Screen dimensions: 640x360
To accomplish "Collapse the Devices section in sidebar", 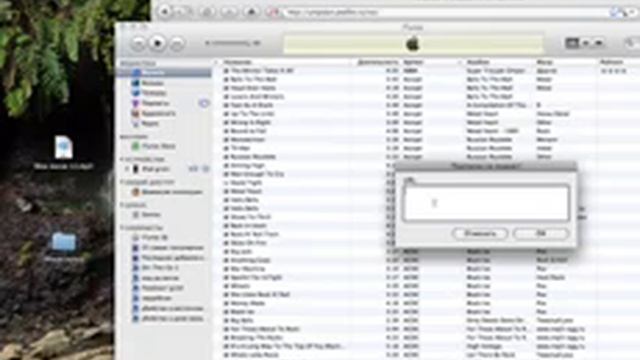I will pos(122,159).
